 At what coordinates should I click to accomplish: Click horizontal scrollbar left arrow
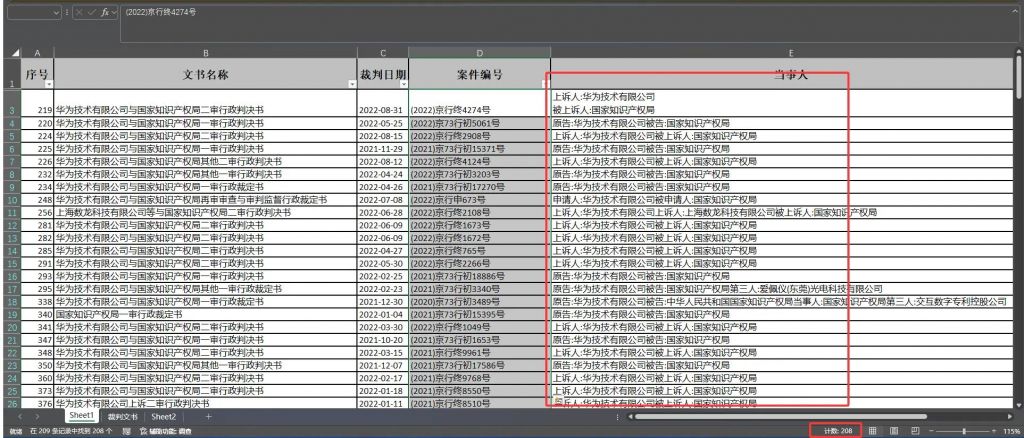(x=629, y=416)
